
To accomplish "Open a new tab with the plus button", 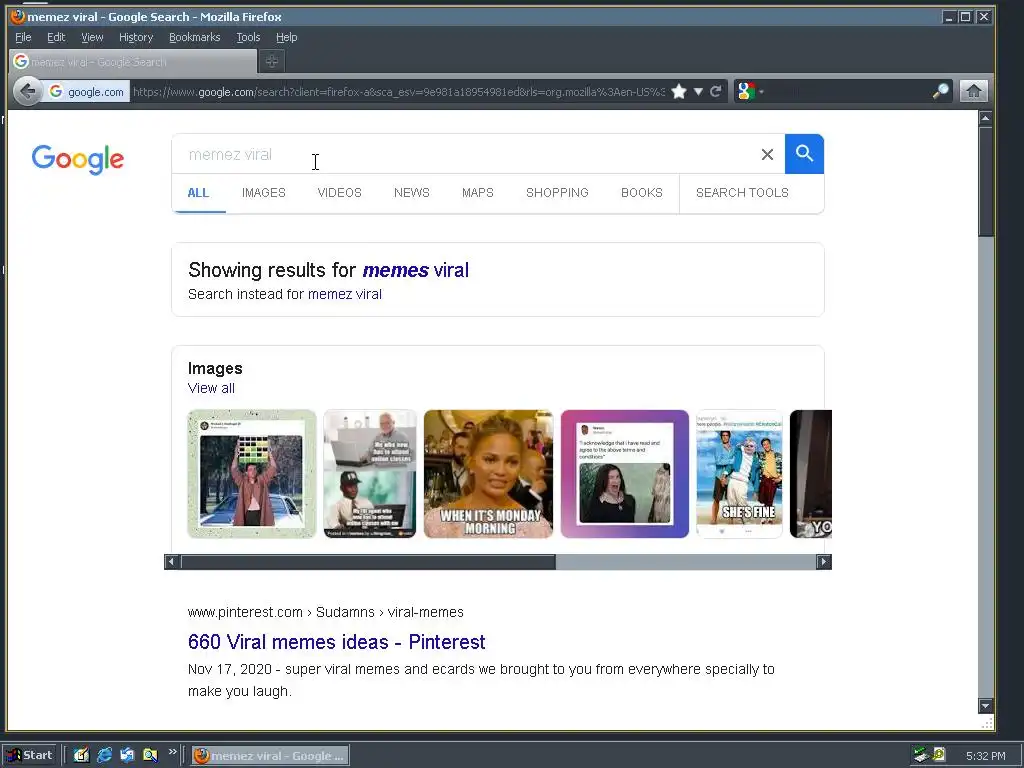I will (x=272, y=61).
